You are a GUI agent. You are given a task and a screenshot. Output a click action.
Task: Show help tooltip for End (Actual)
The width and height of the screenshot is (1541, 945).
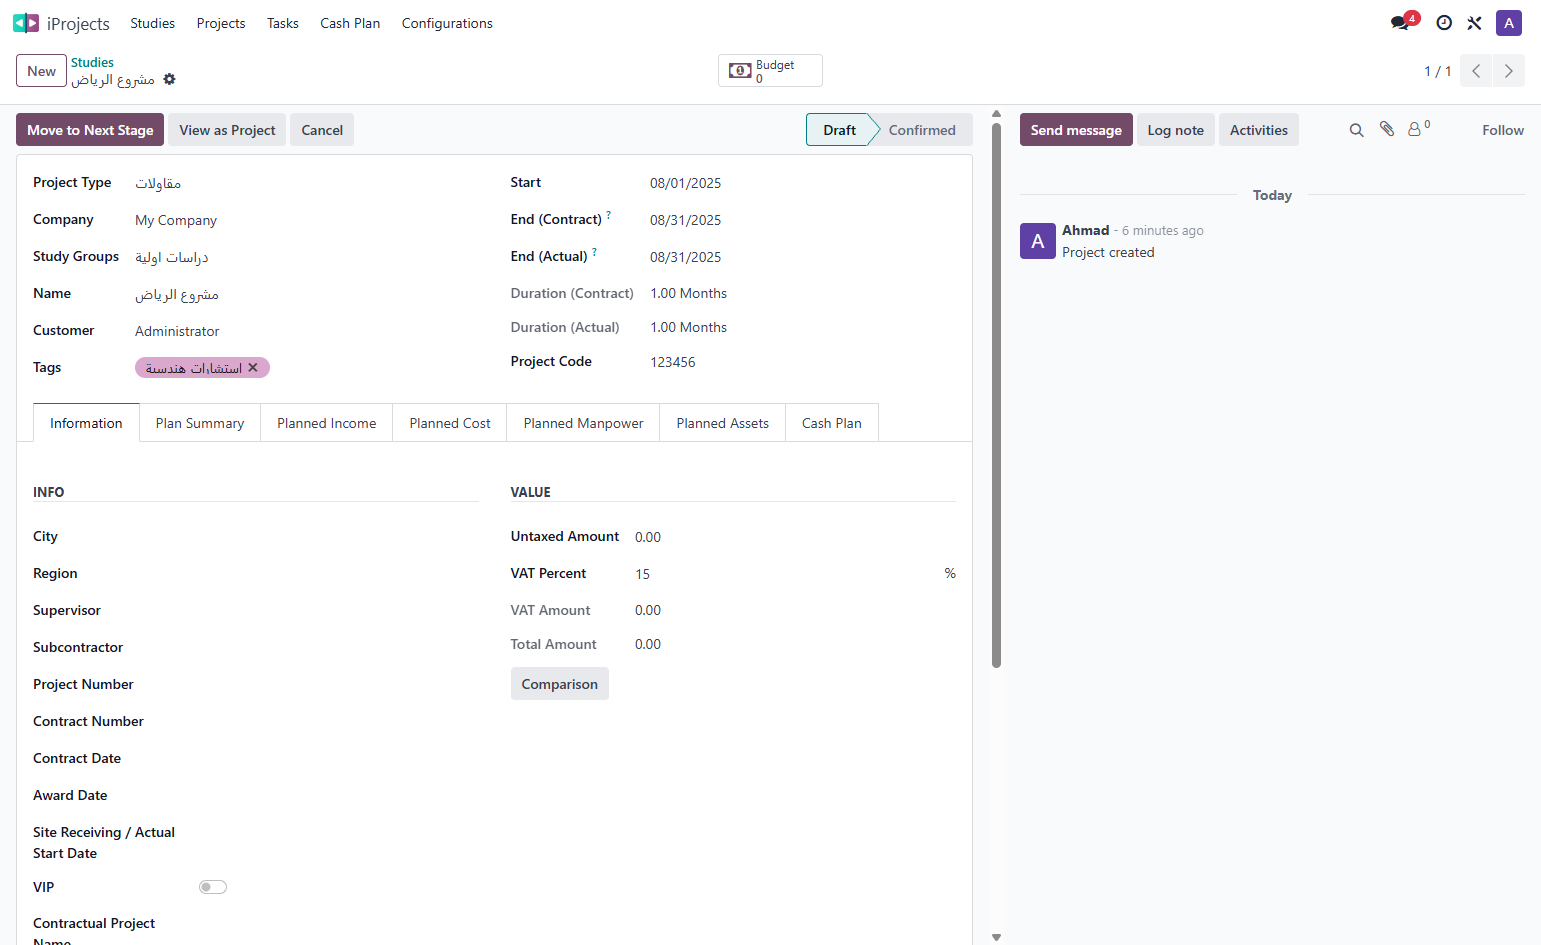pyautogui.click(x=594, y=252)
